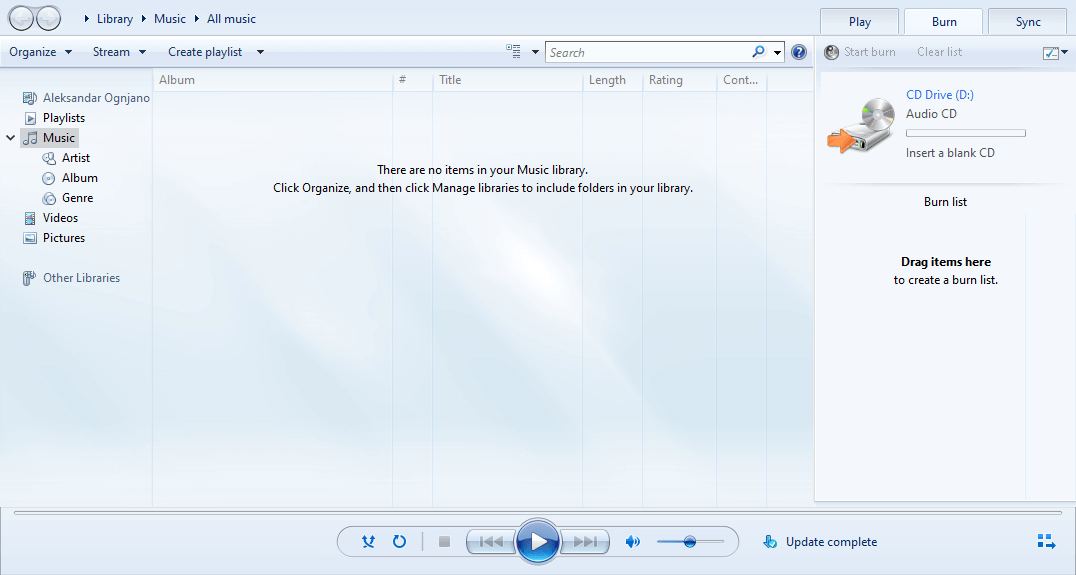Click the Update complete status text
1076x575 pixels.
click(x=831, y=542)
